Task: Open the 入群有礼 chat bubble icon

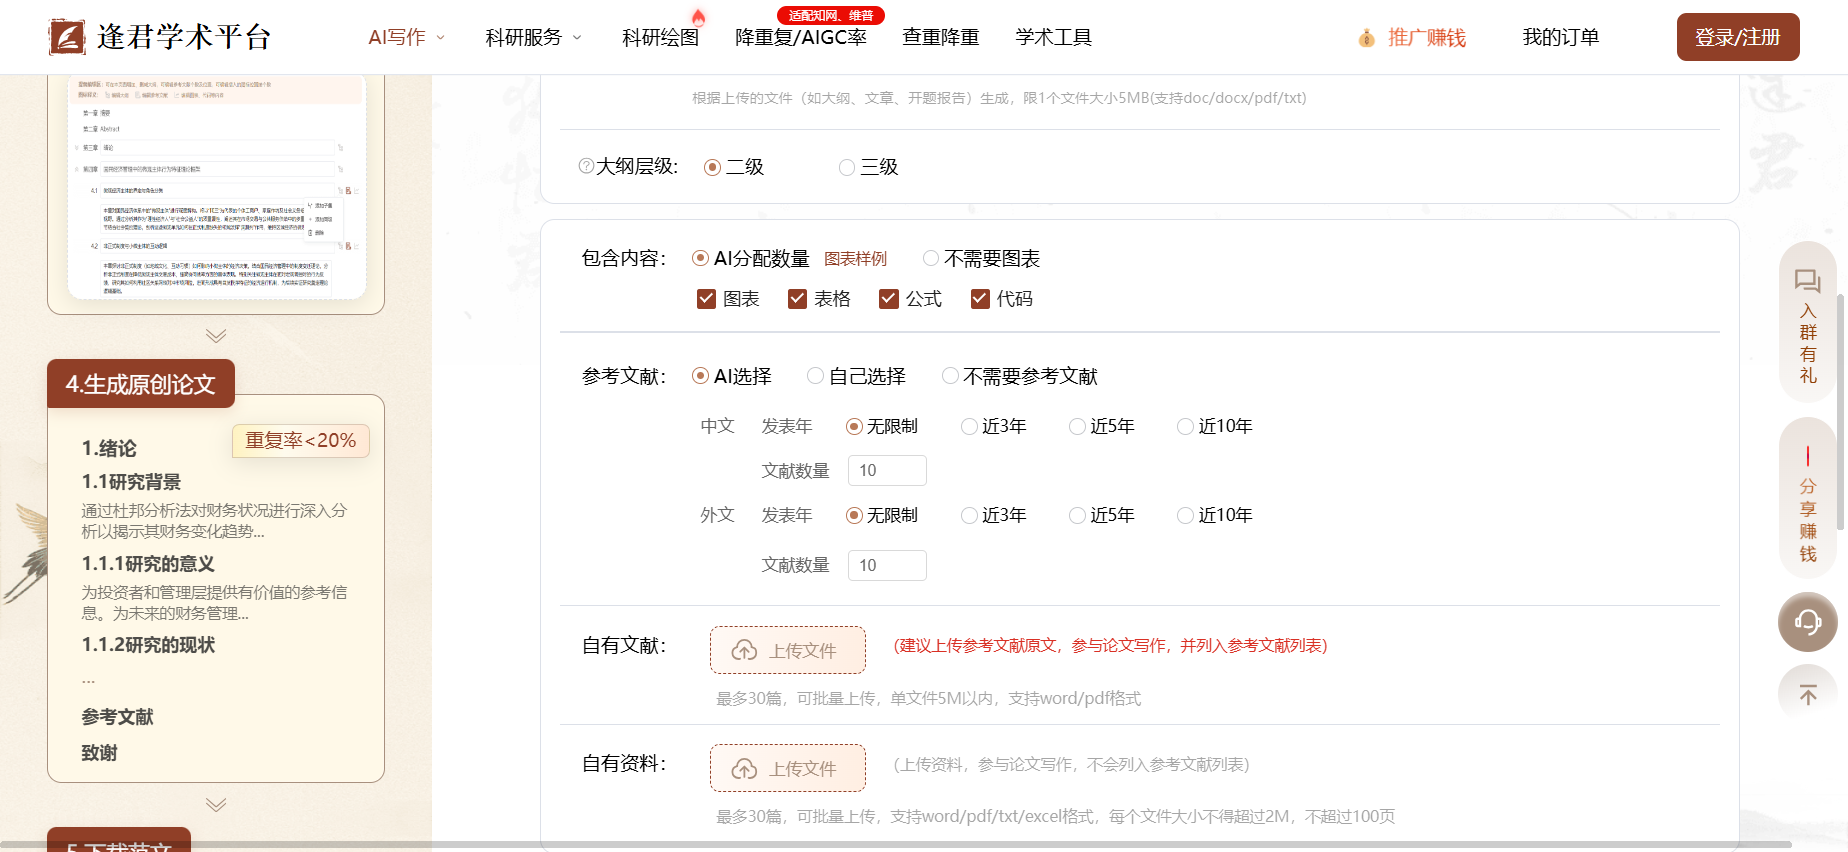Action: tap(1807, 281)
